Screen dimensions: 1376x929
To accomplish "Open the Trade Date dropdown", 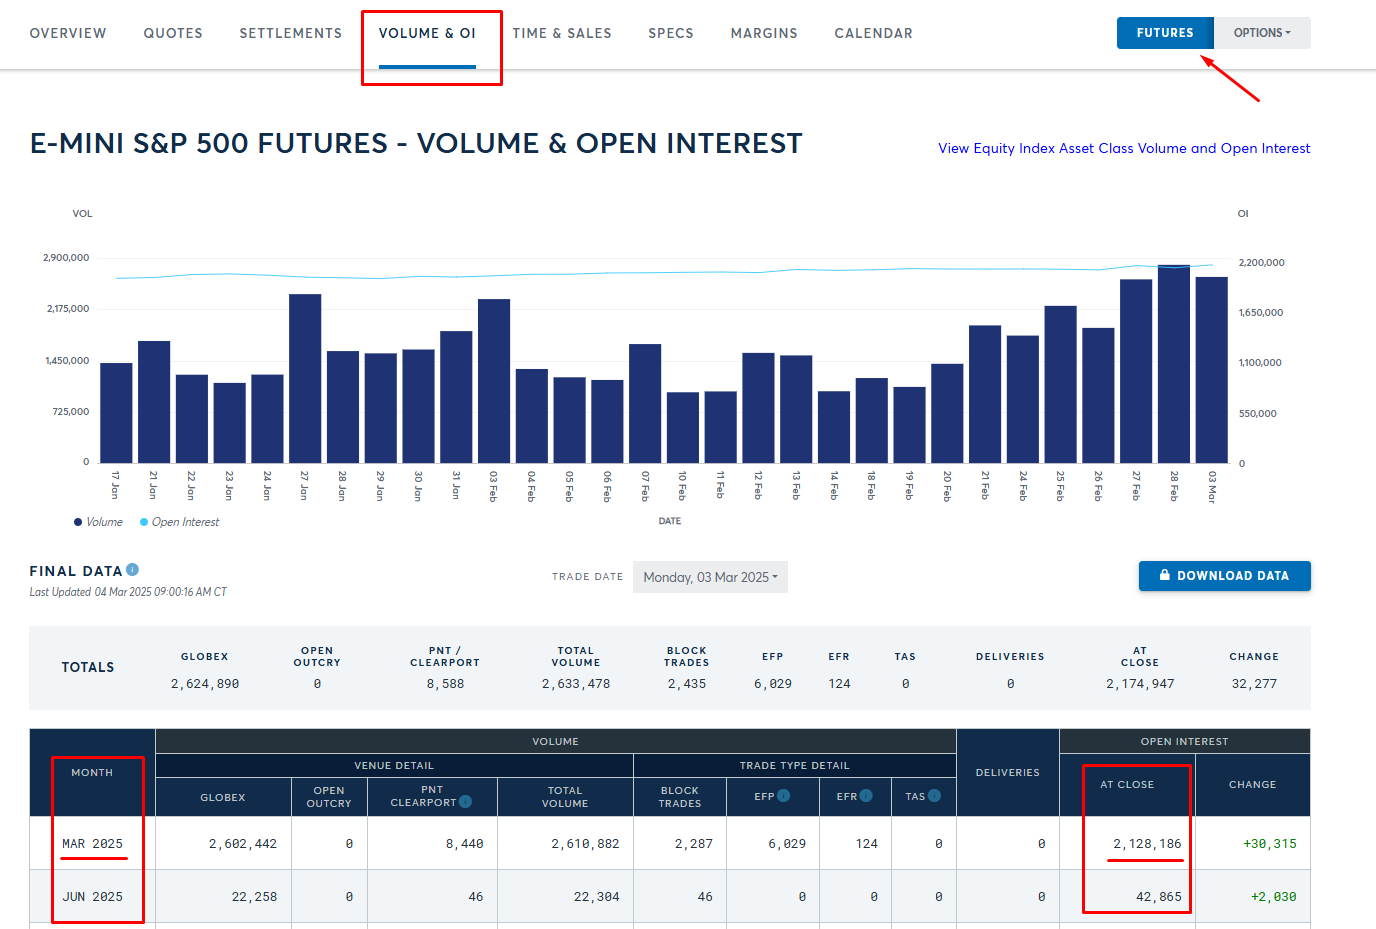I will click(x=710, y=577).
